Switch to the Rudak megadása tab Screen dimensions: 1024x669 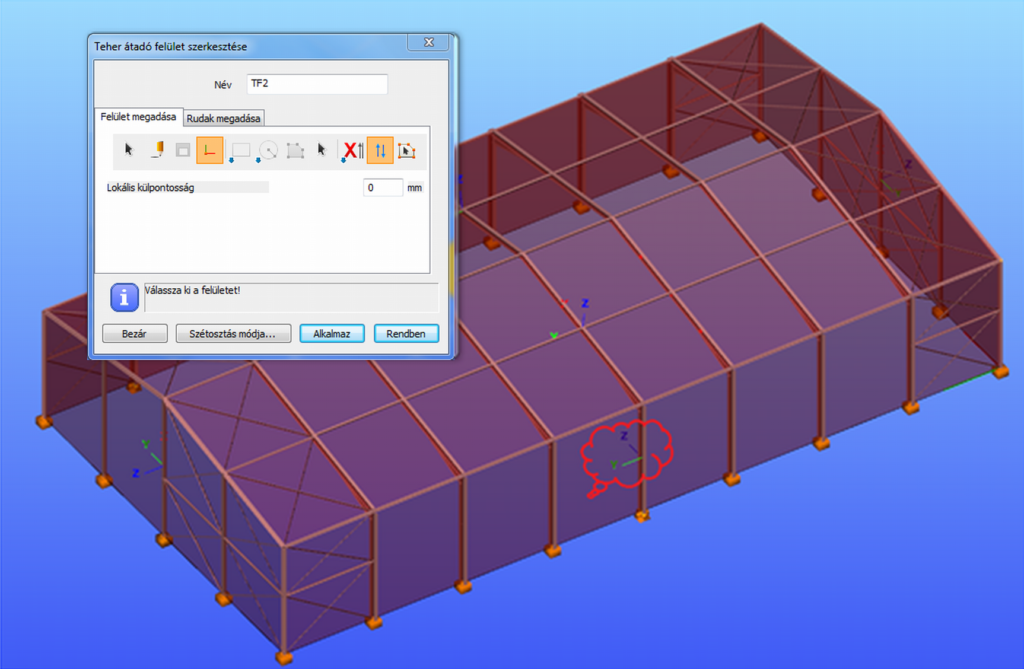click(223, 118)
